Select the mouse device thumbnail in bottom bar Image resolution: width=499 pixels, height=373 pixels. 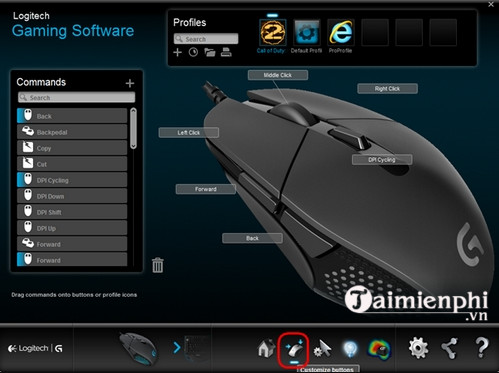[138, 348]
